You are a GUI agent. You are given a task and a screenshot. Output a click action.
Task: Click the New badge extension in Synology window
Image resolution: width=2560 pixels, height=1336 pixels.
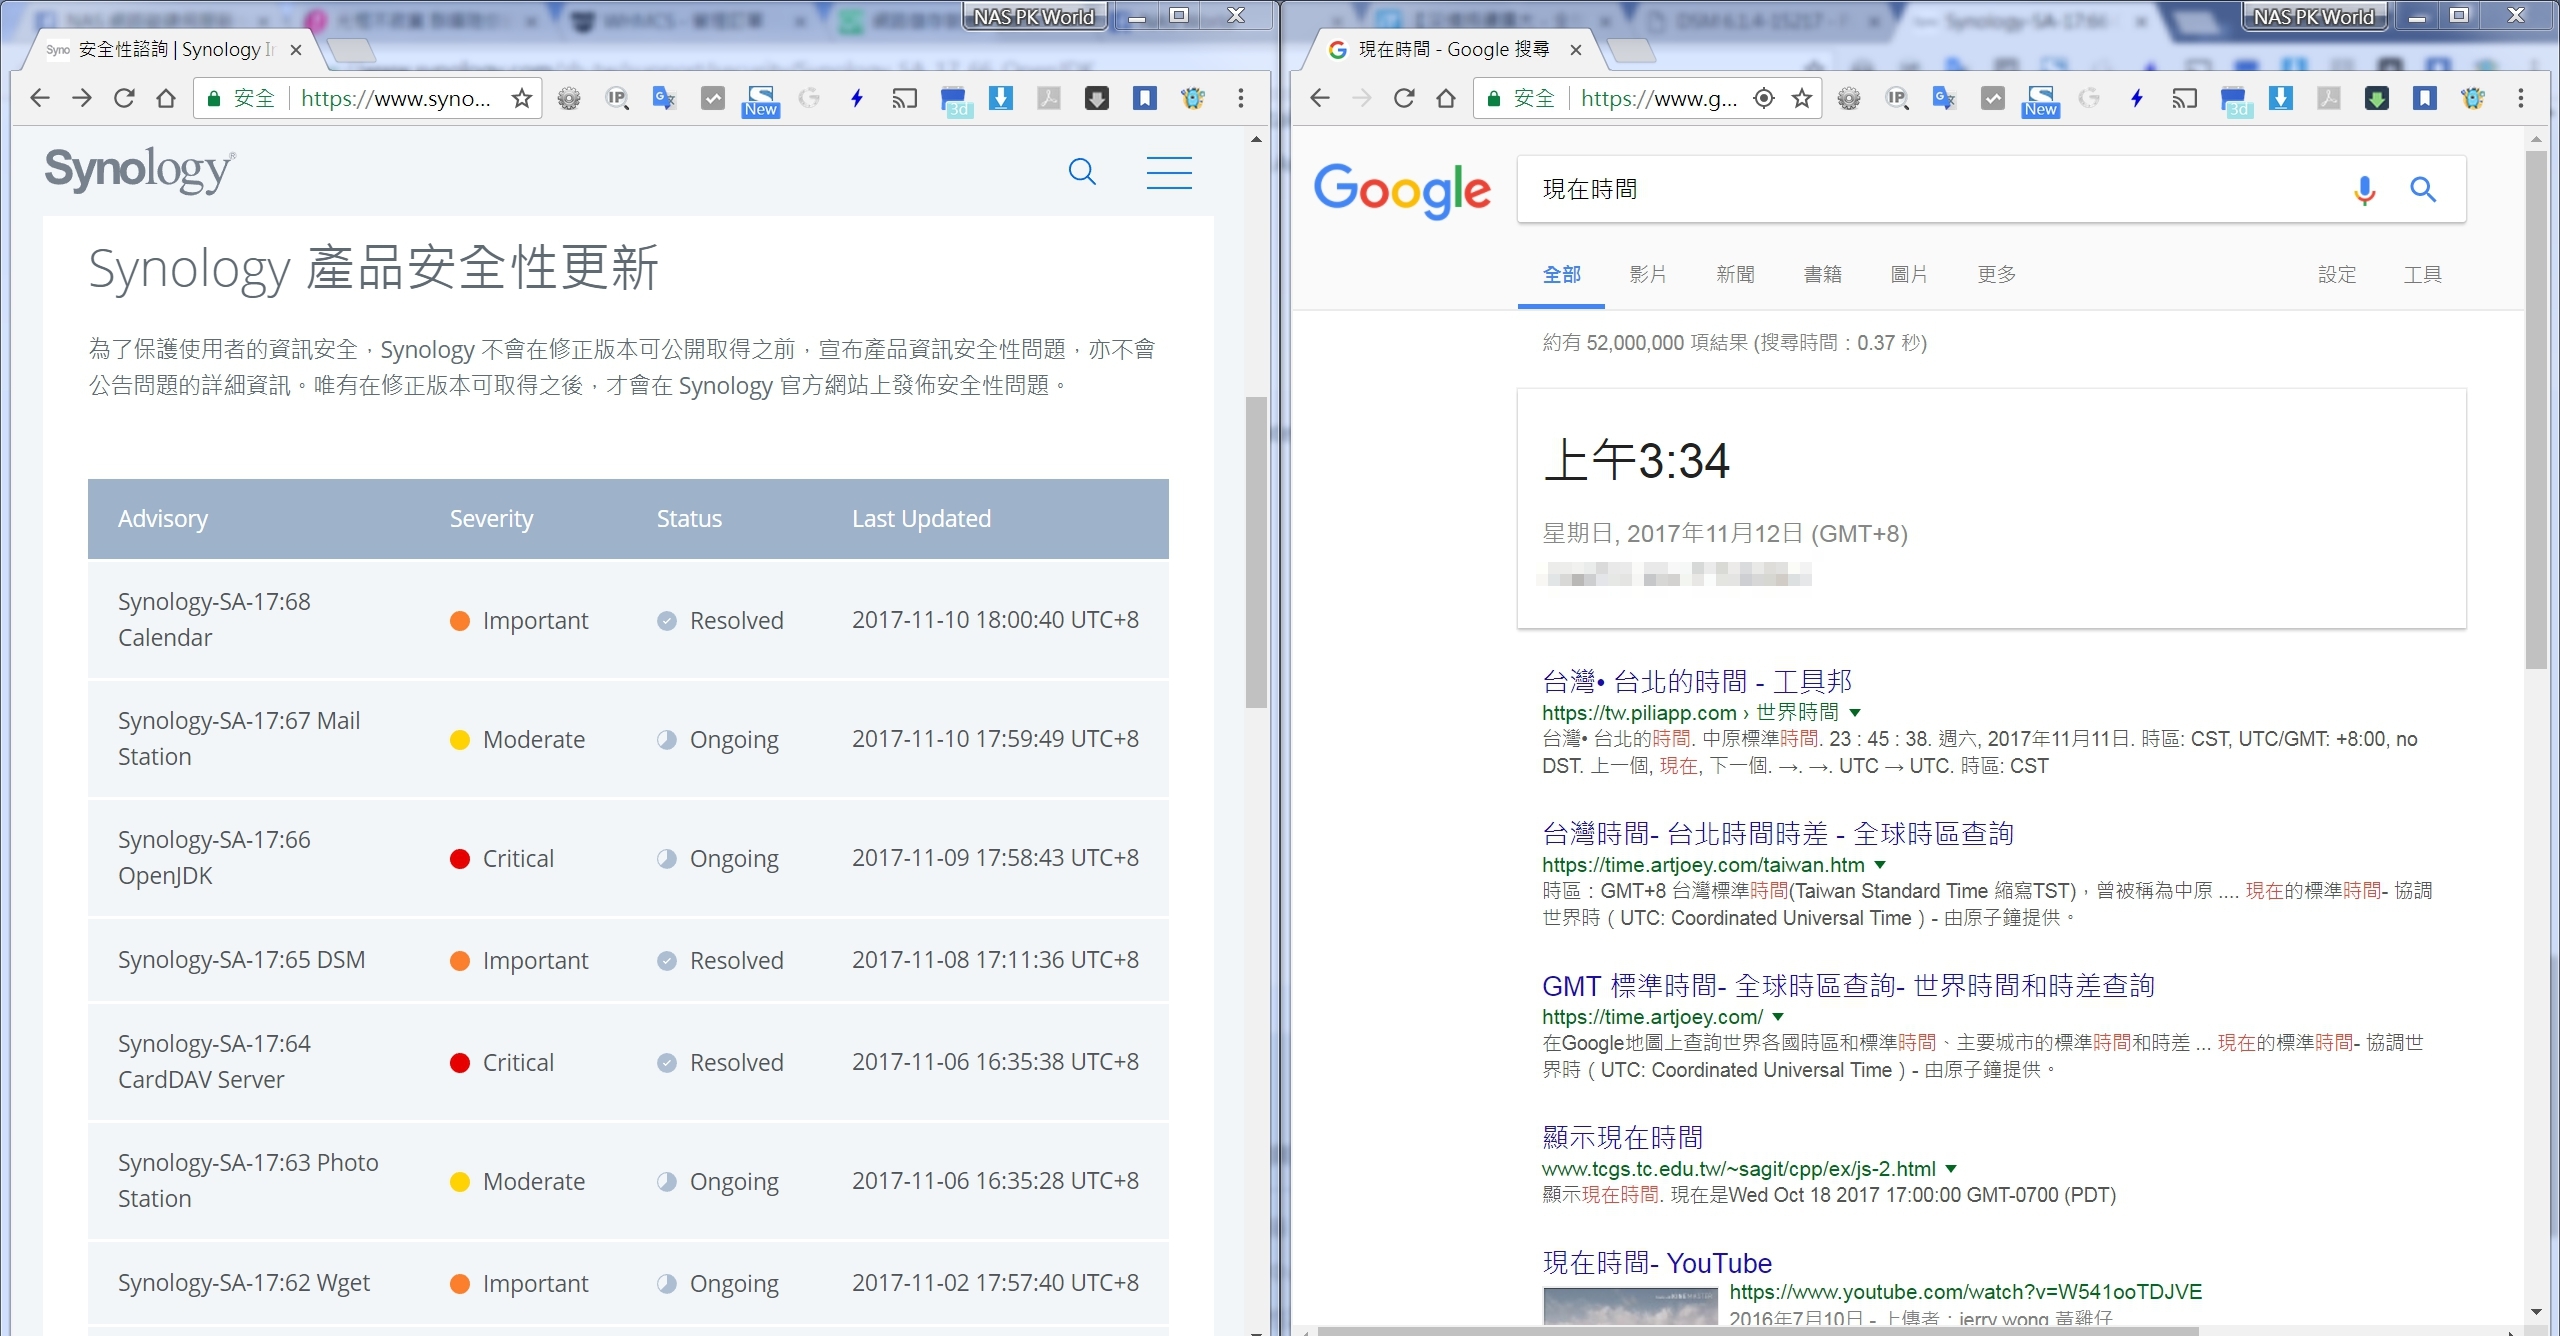tap(760, 100)
